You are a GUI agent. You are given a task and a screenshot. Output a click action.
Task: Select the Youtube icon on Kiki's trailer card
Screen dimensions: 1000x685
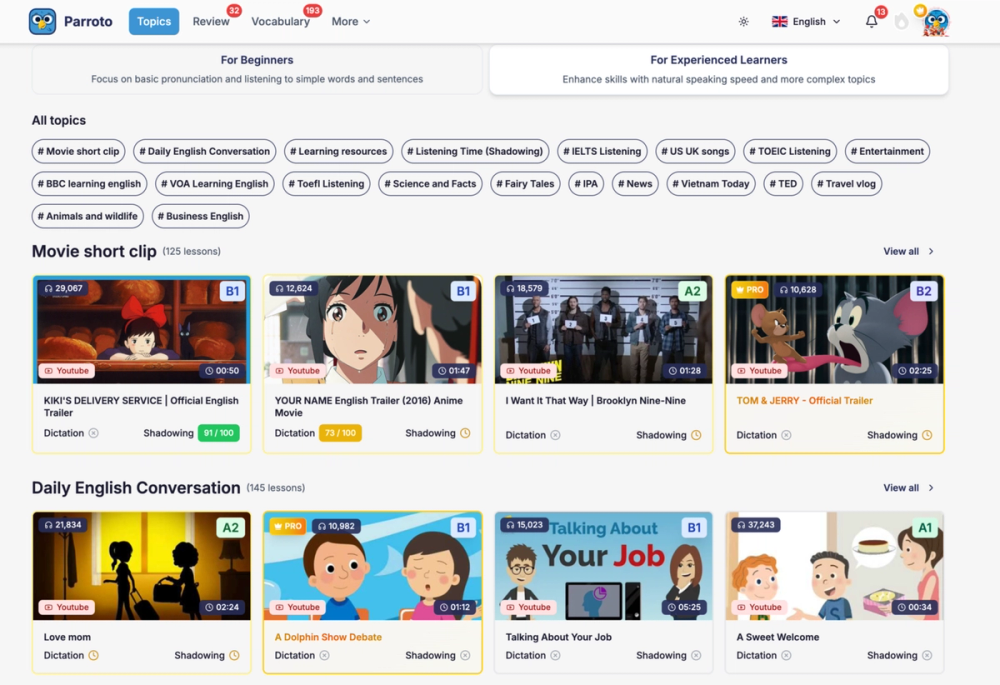66,370
